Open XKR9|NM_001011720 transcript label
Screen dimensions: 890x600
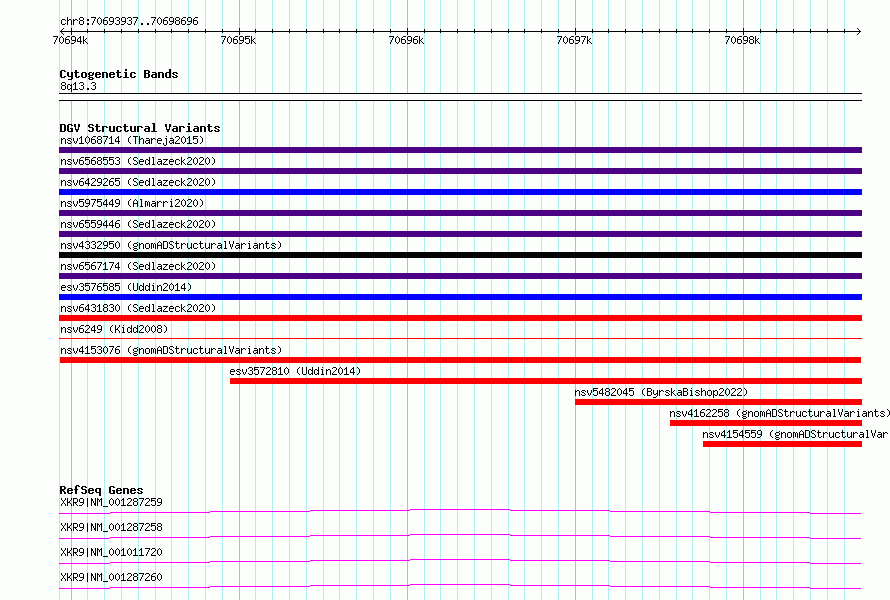[x=111, y=552]
